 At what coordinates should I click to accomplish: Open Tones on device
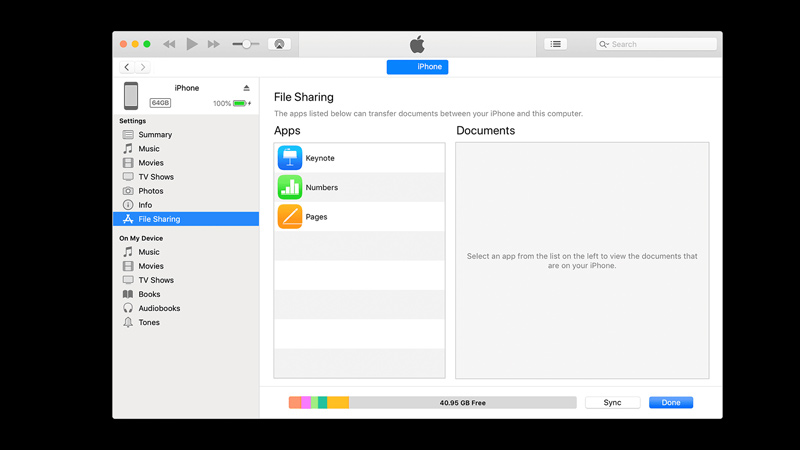pyautogui.click(x=186, y=322)
